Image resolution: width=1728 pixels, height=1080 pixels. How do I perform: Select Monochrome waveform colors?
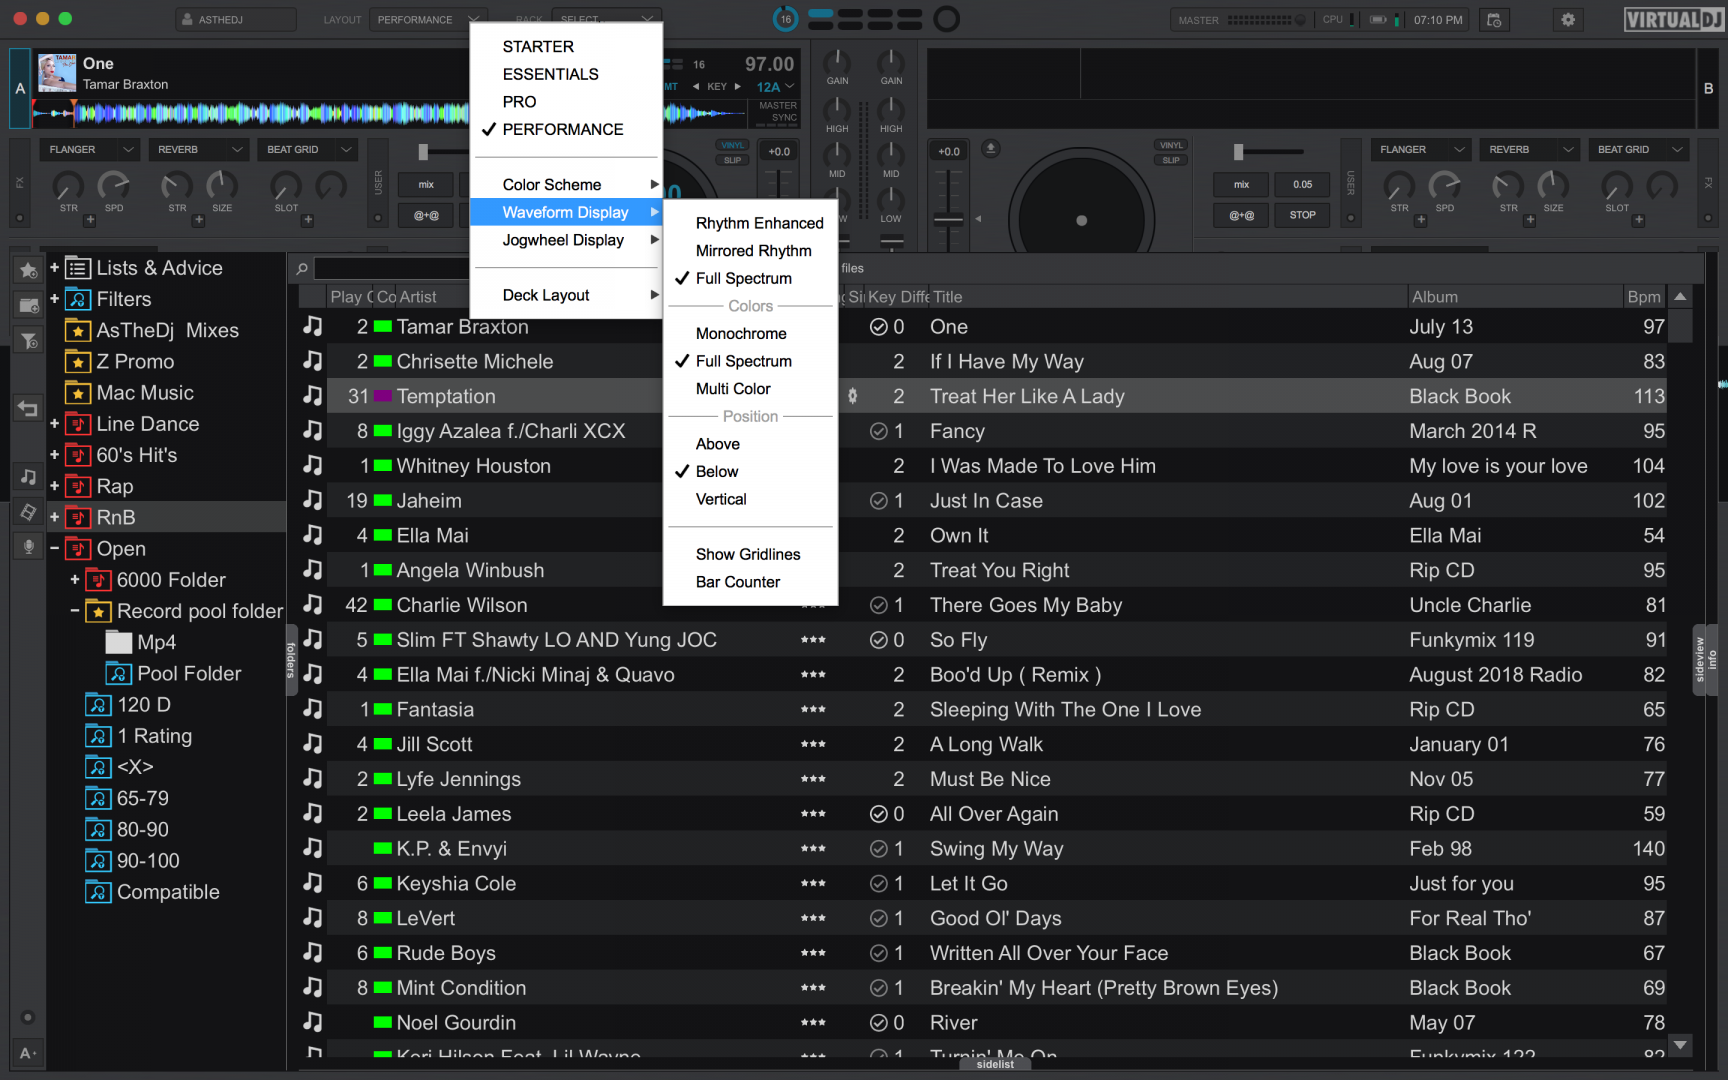click(741, 334)
